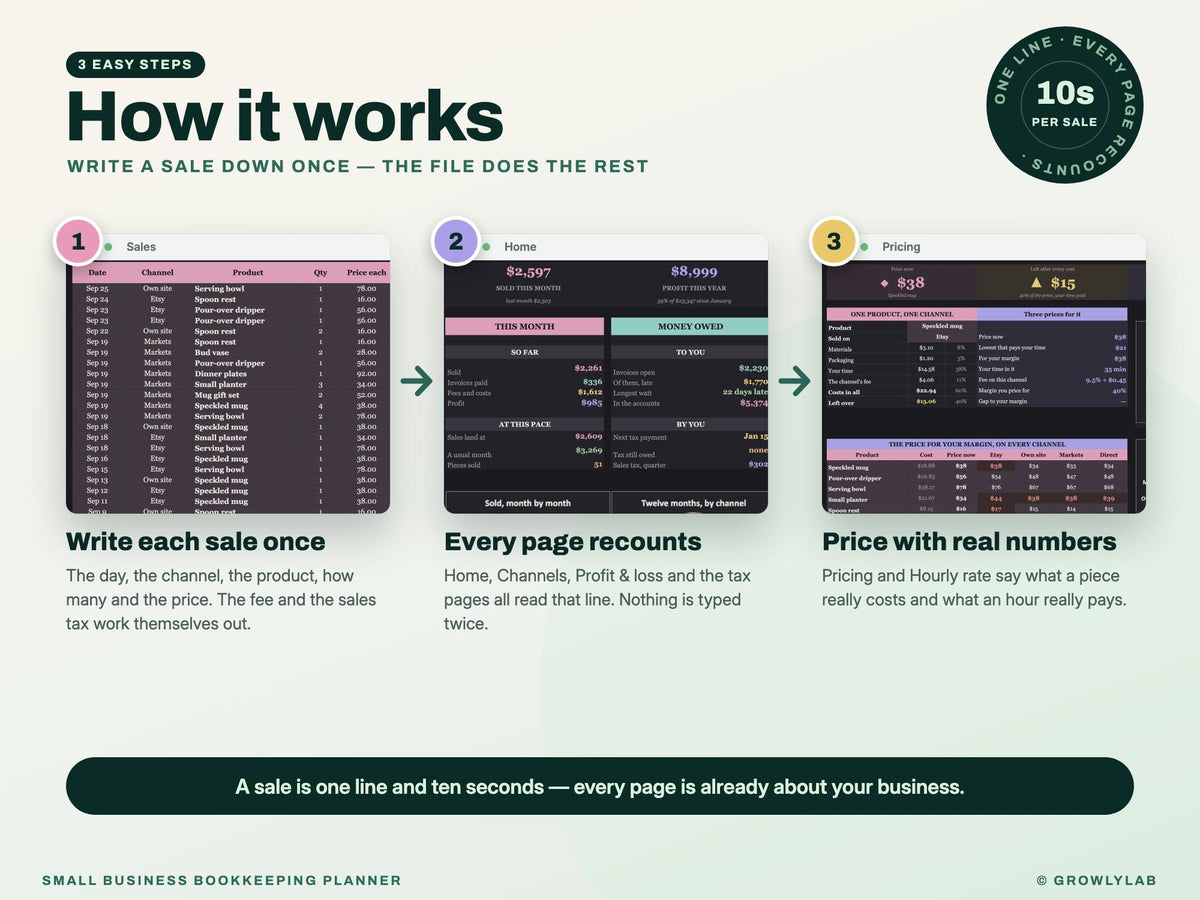
Task: Click the '3 EASY STEPS' pill badge
Action: click(x=135, y=65)
